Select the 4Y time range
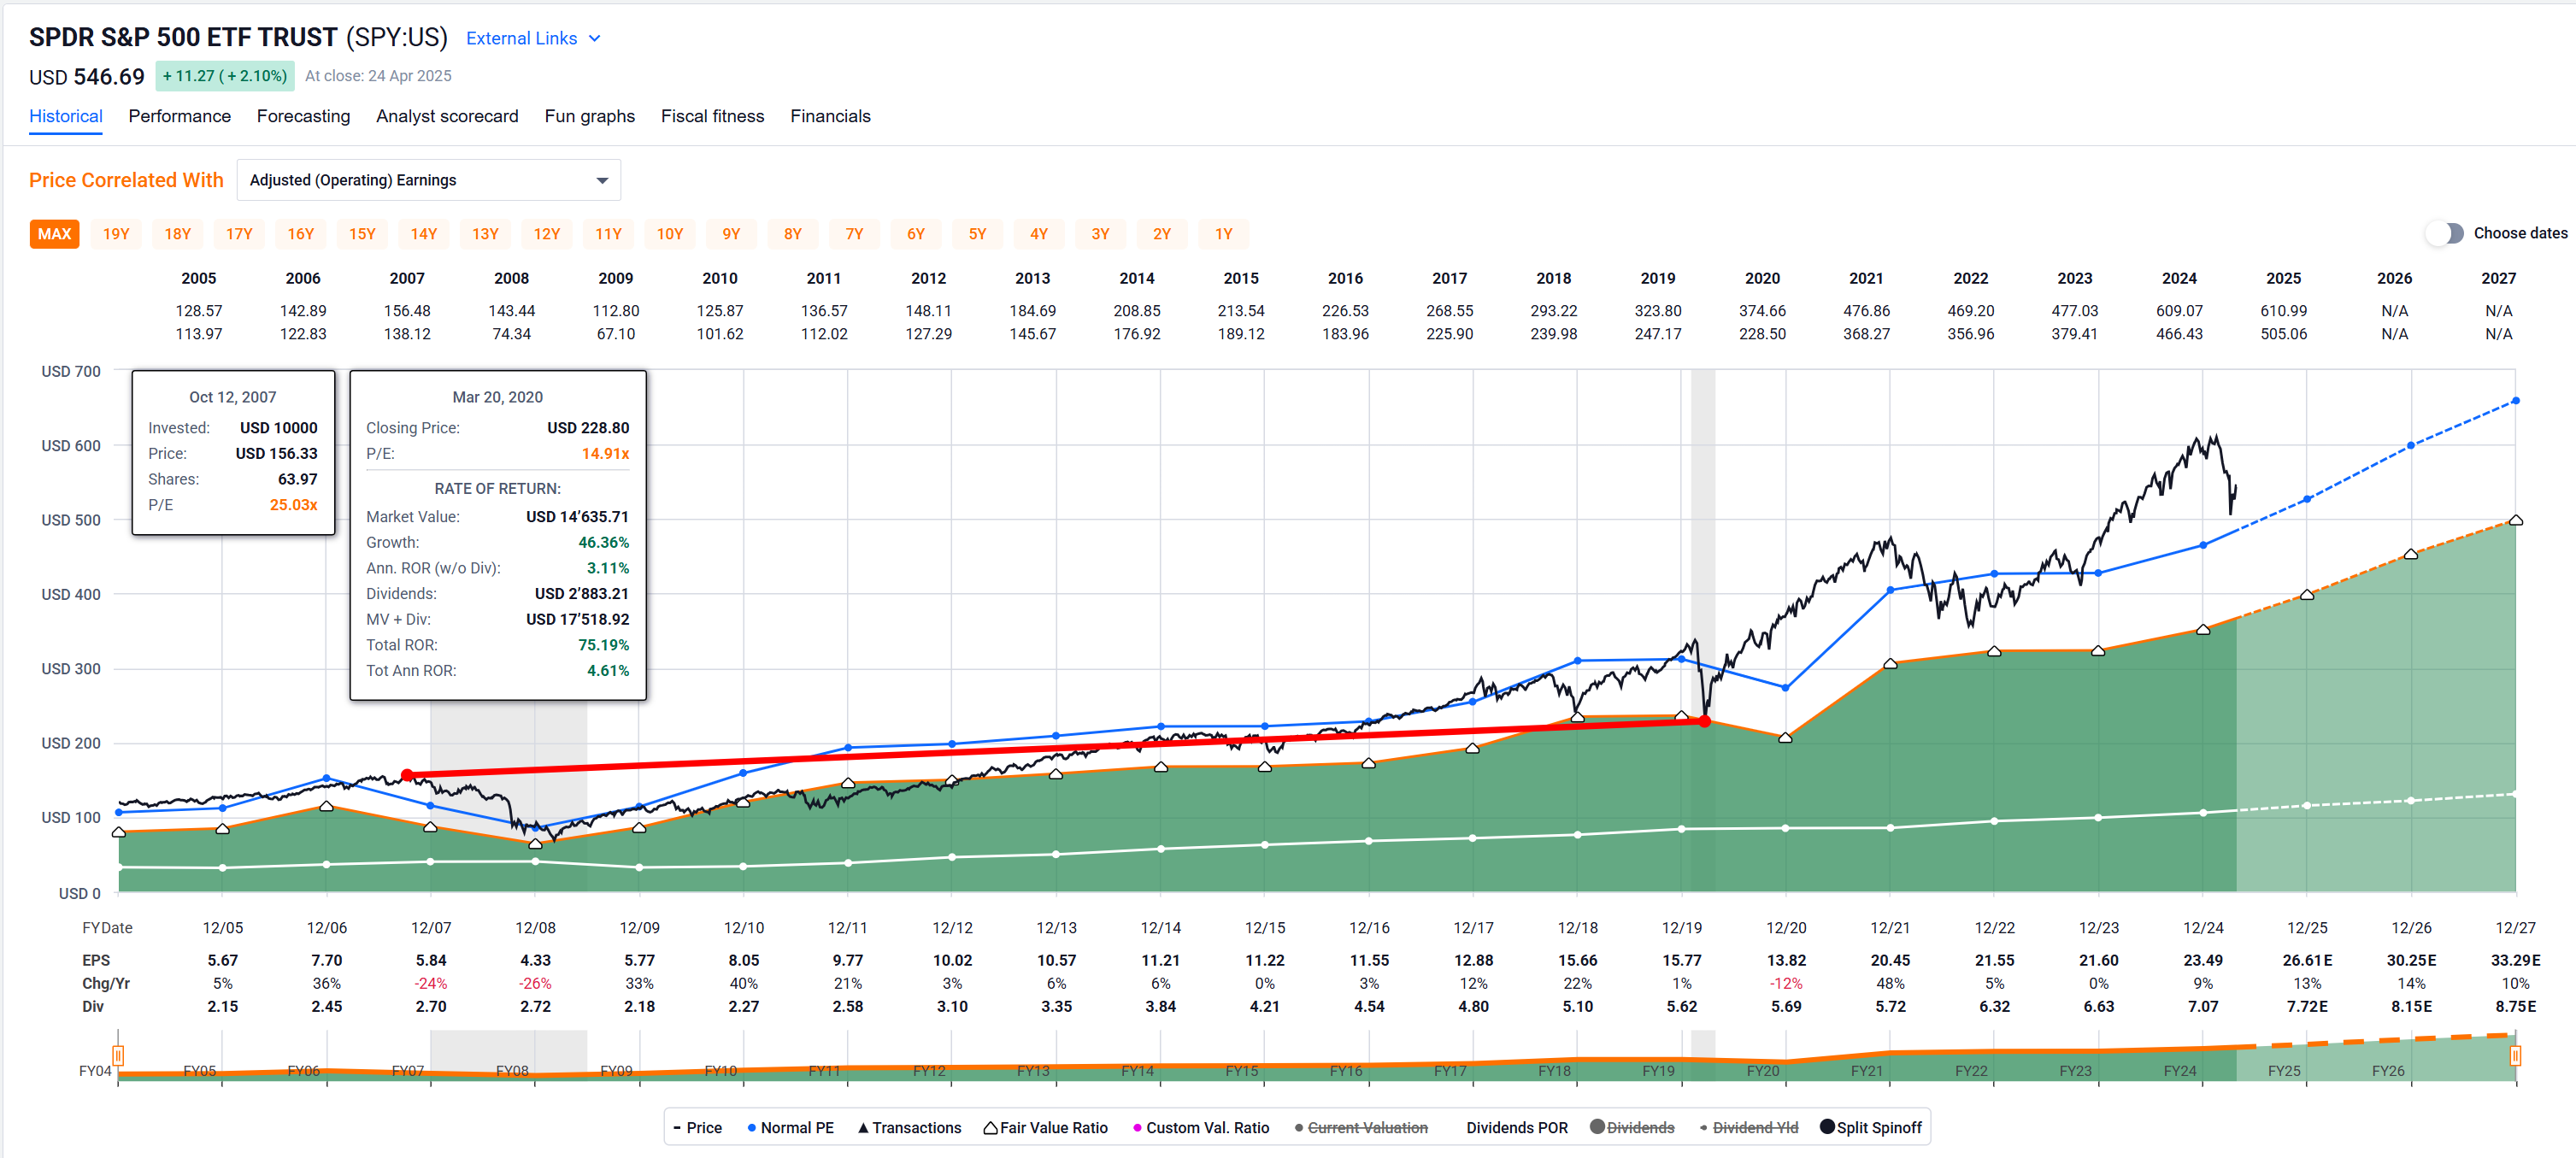2576x1158 pixels. coord(1039,234)
